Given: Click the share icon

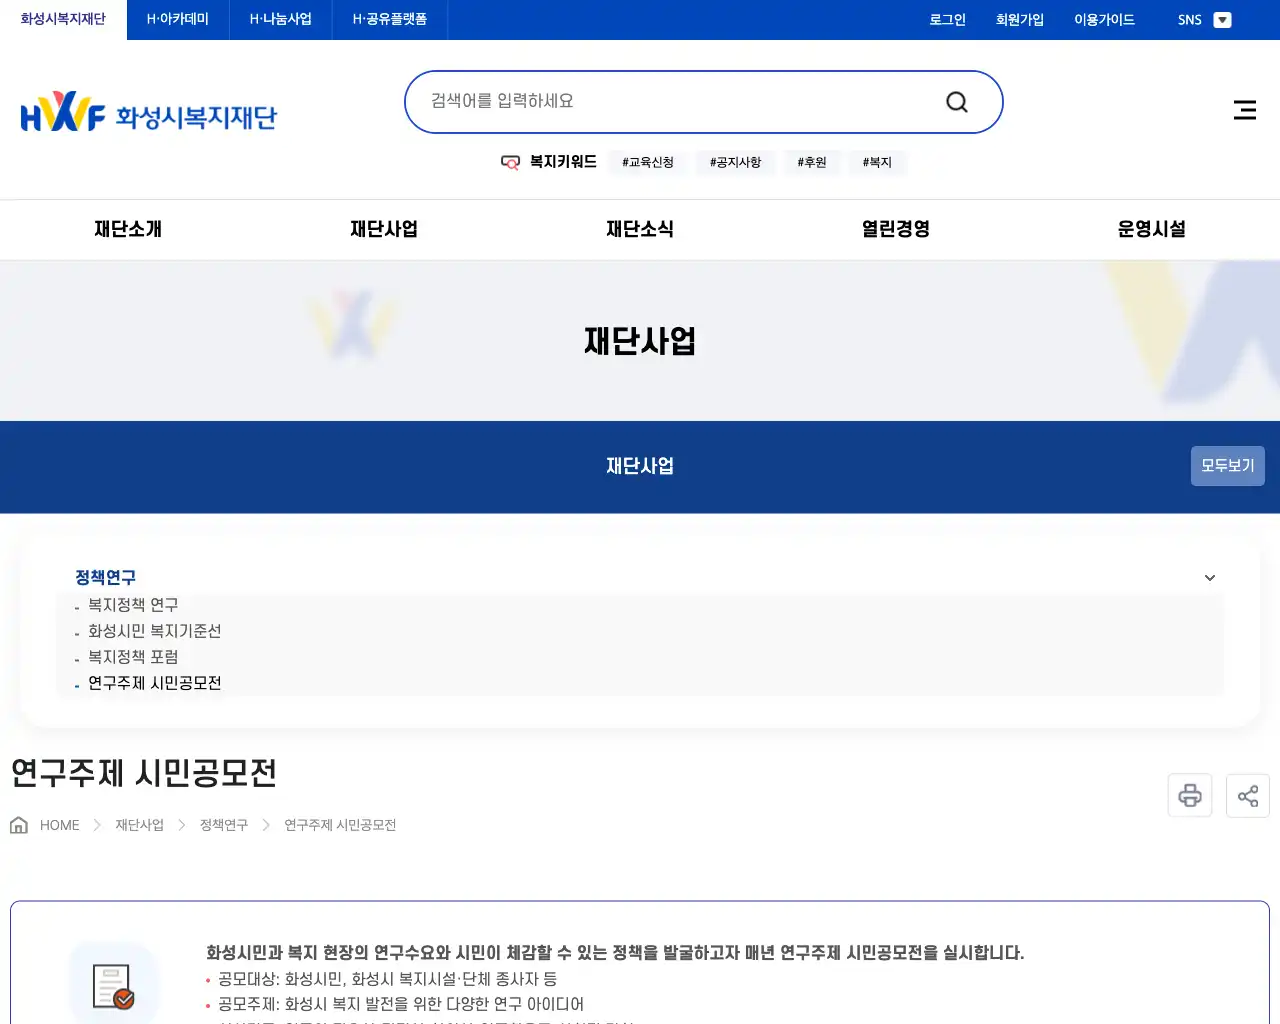Looking at the screenshot, I should (x=1247, y=795).
